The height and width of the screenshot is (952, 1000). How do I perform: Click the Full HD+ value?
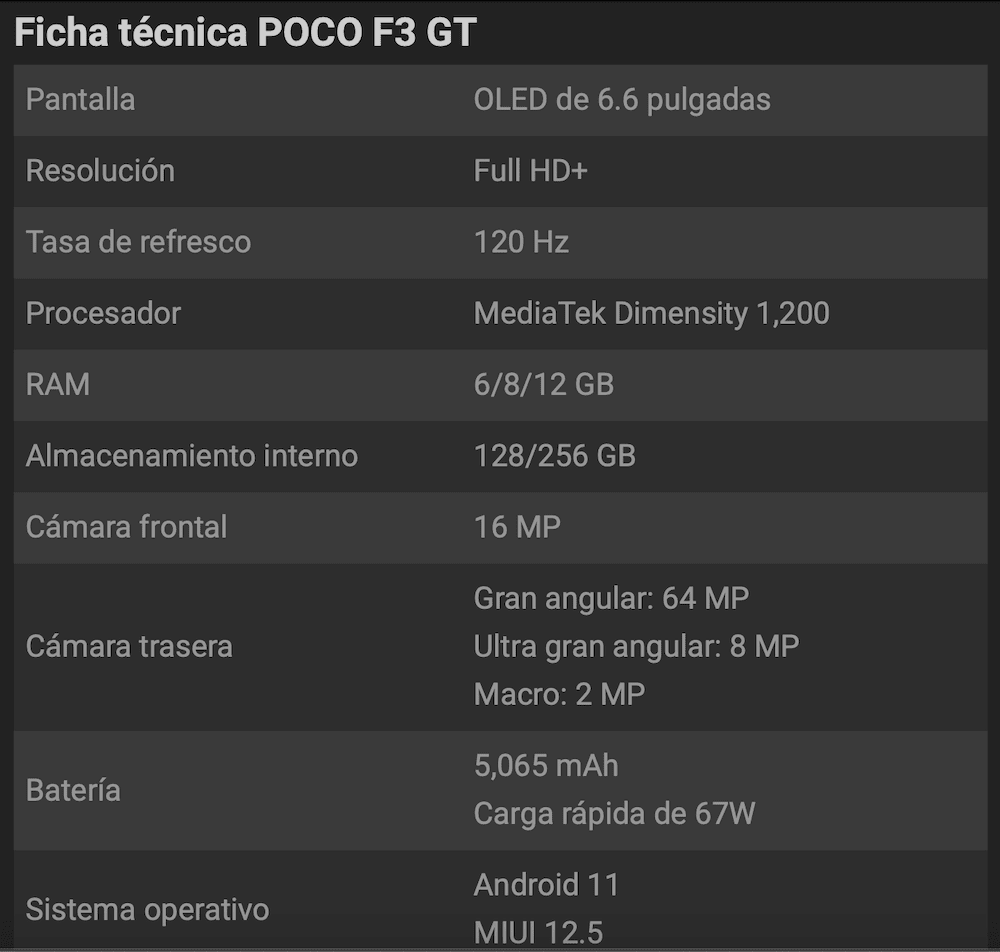pyautogui.click(x=530, y=171)
